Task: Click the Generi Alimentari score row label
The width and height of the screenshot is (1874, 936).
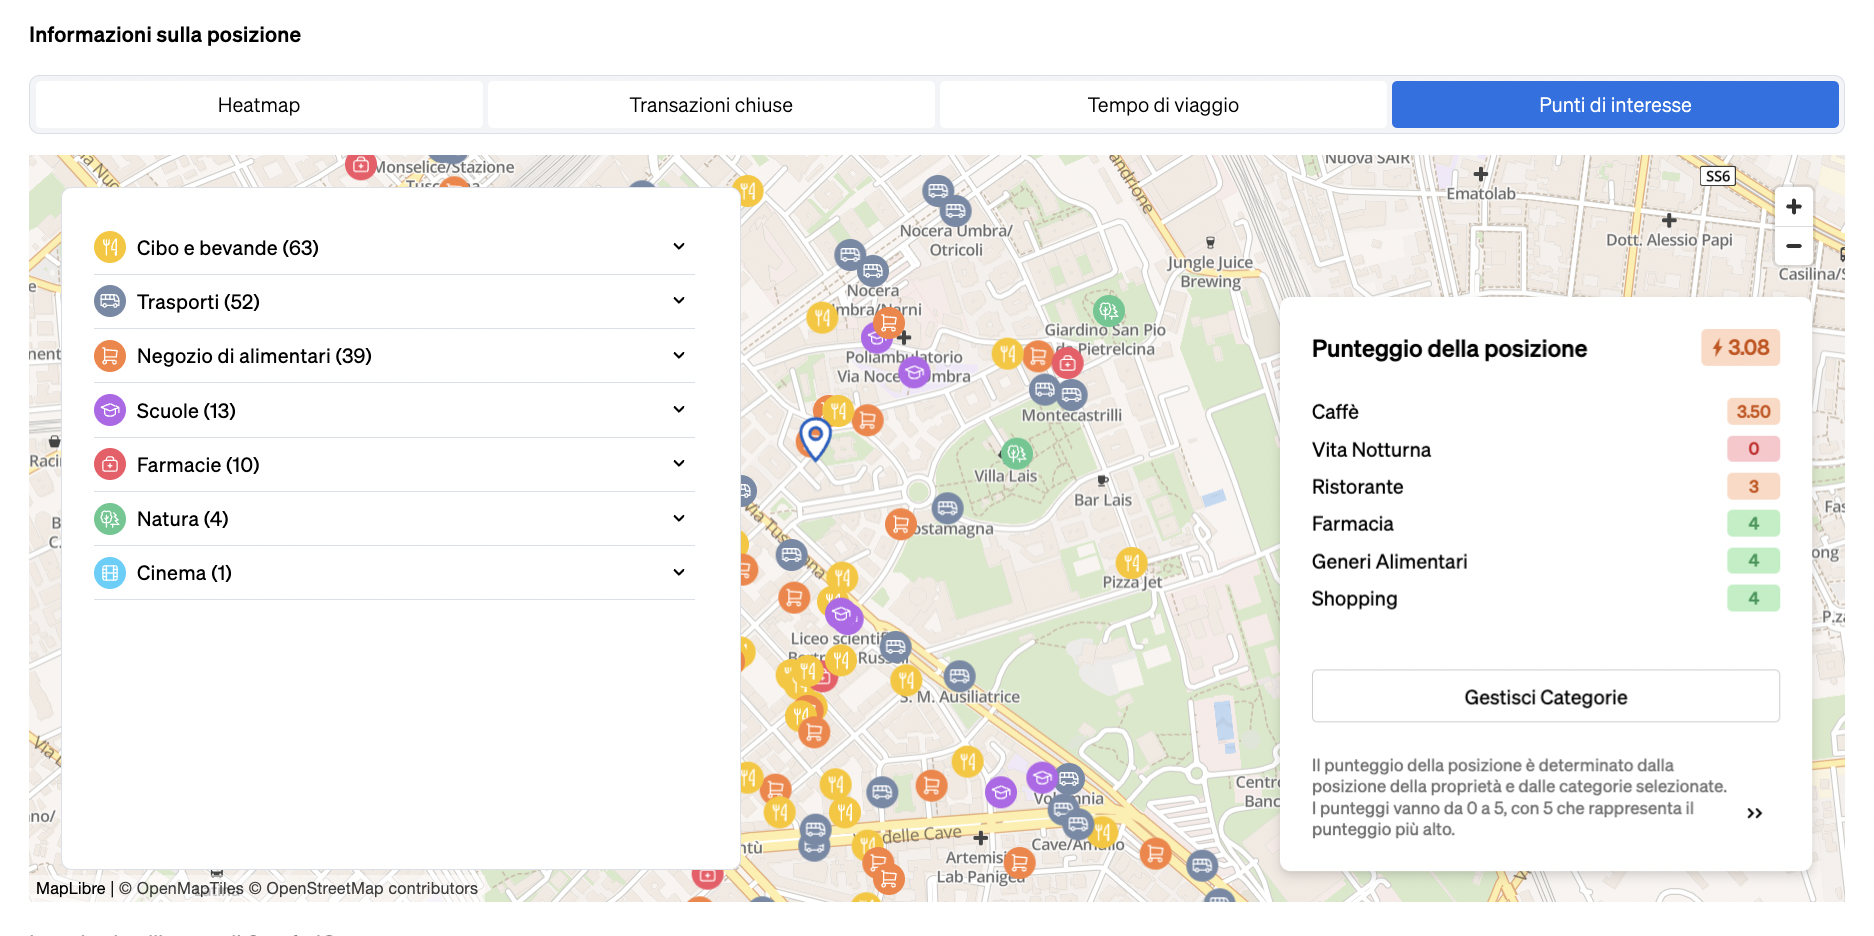Action: click(1389, 561)
